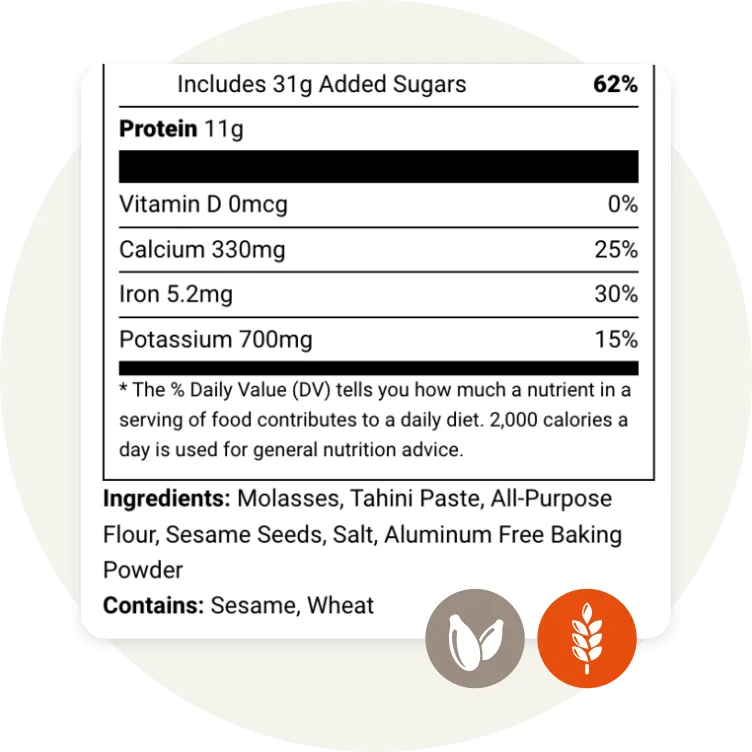Click the Calcium 330mg entry

point(202,250)
